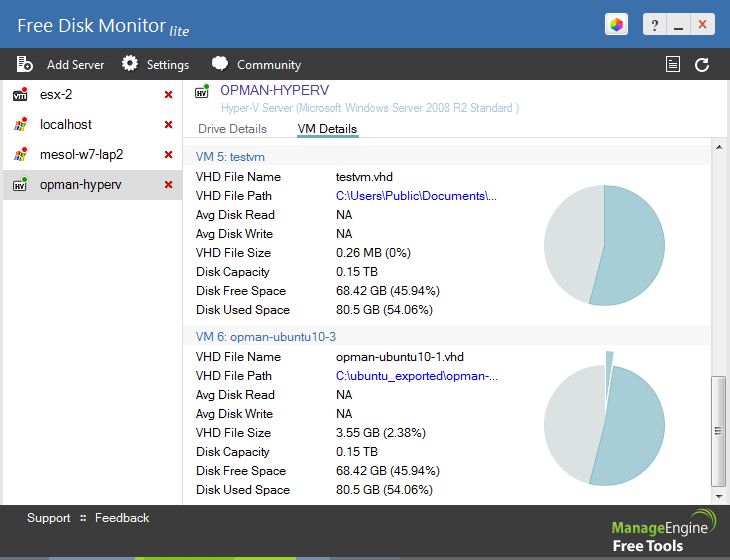Click the OPMAN-HYPERV server title
Image resolution: width=730 pixels, height=560 pixels.
pos(275,90)
